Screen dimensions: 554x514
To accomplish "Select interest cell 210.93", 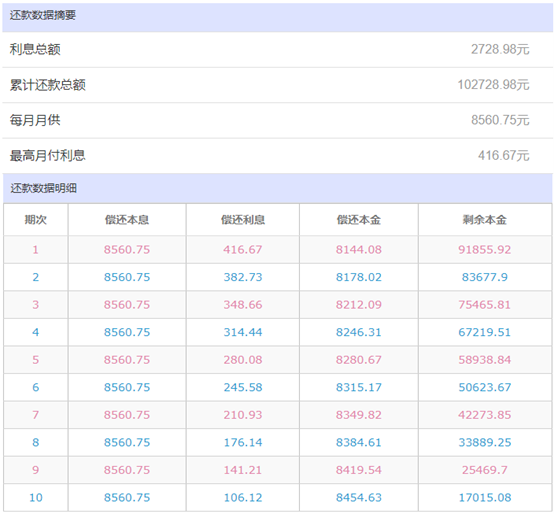I will point(243,415).
